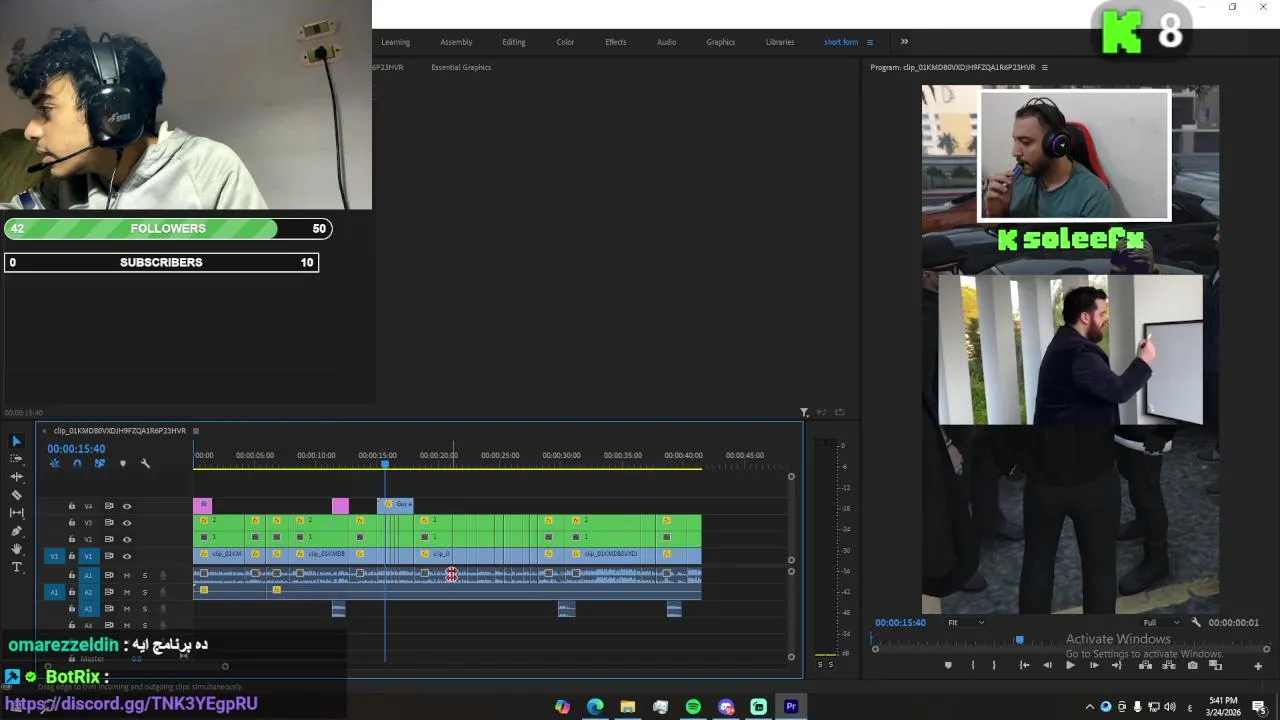This screenshot has width=1280, height=720.
Task: Select the Razor tool
Action: click(16, 495)
